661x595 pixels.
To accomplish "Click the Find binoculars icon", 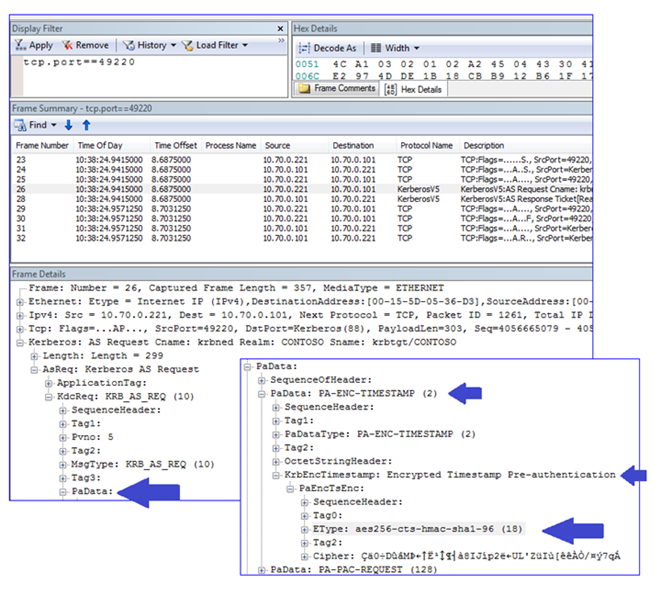I will [20, 125].
